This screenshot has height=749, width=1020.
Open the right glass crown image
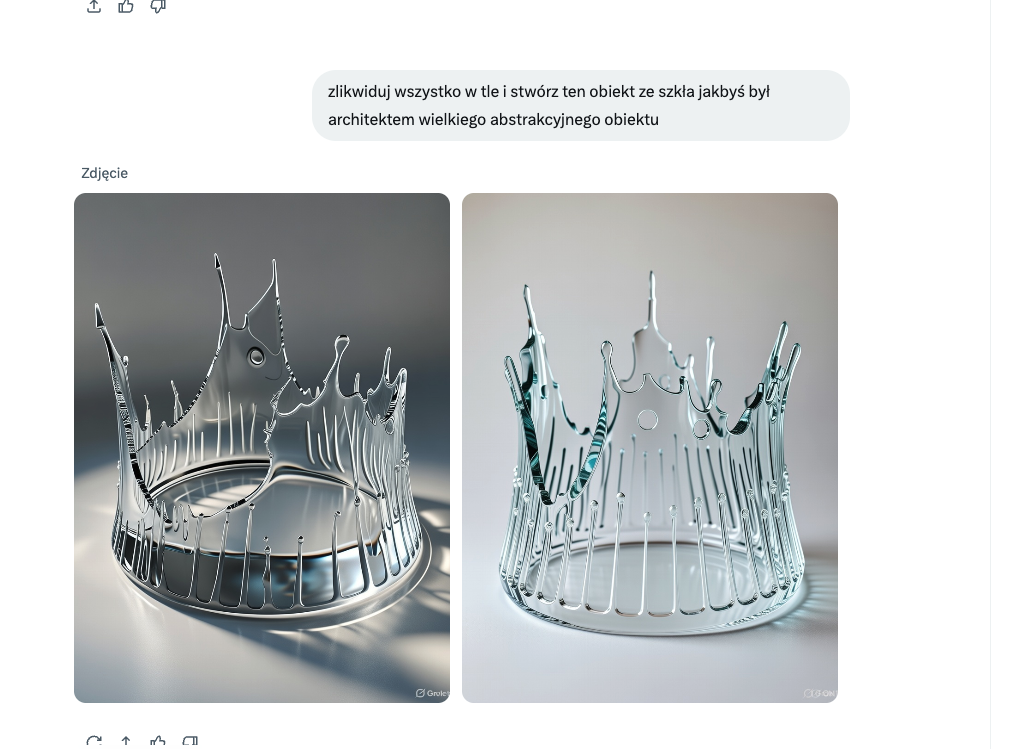(x=650, y=448)
